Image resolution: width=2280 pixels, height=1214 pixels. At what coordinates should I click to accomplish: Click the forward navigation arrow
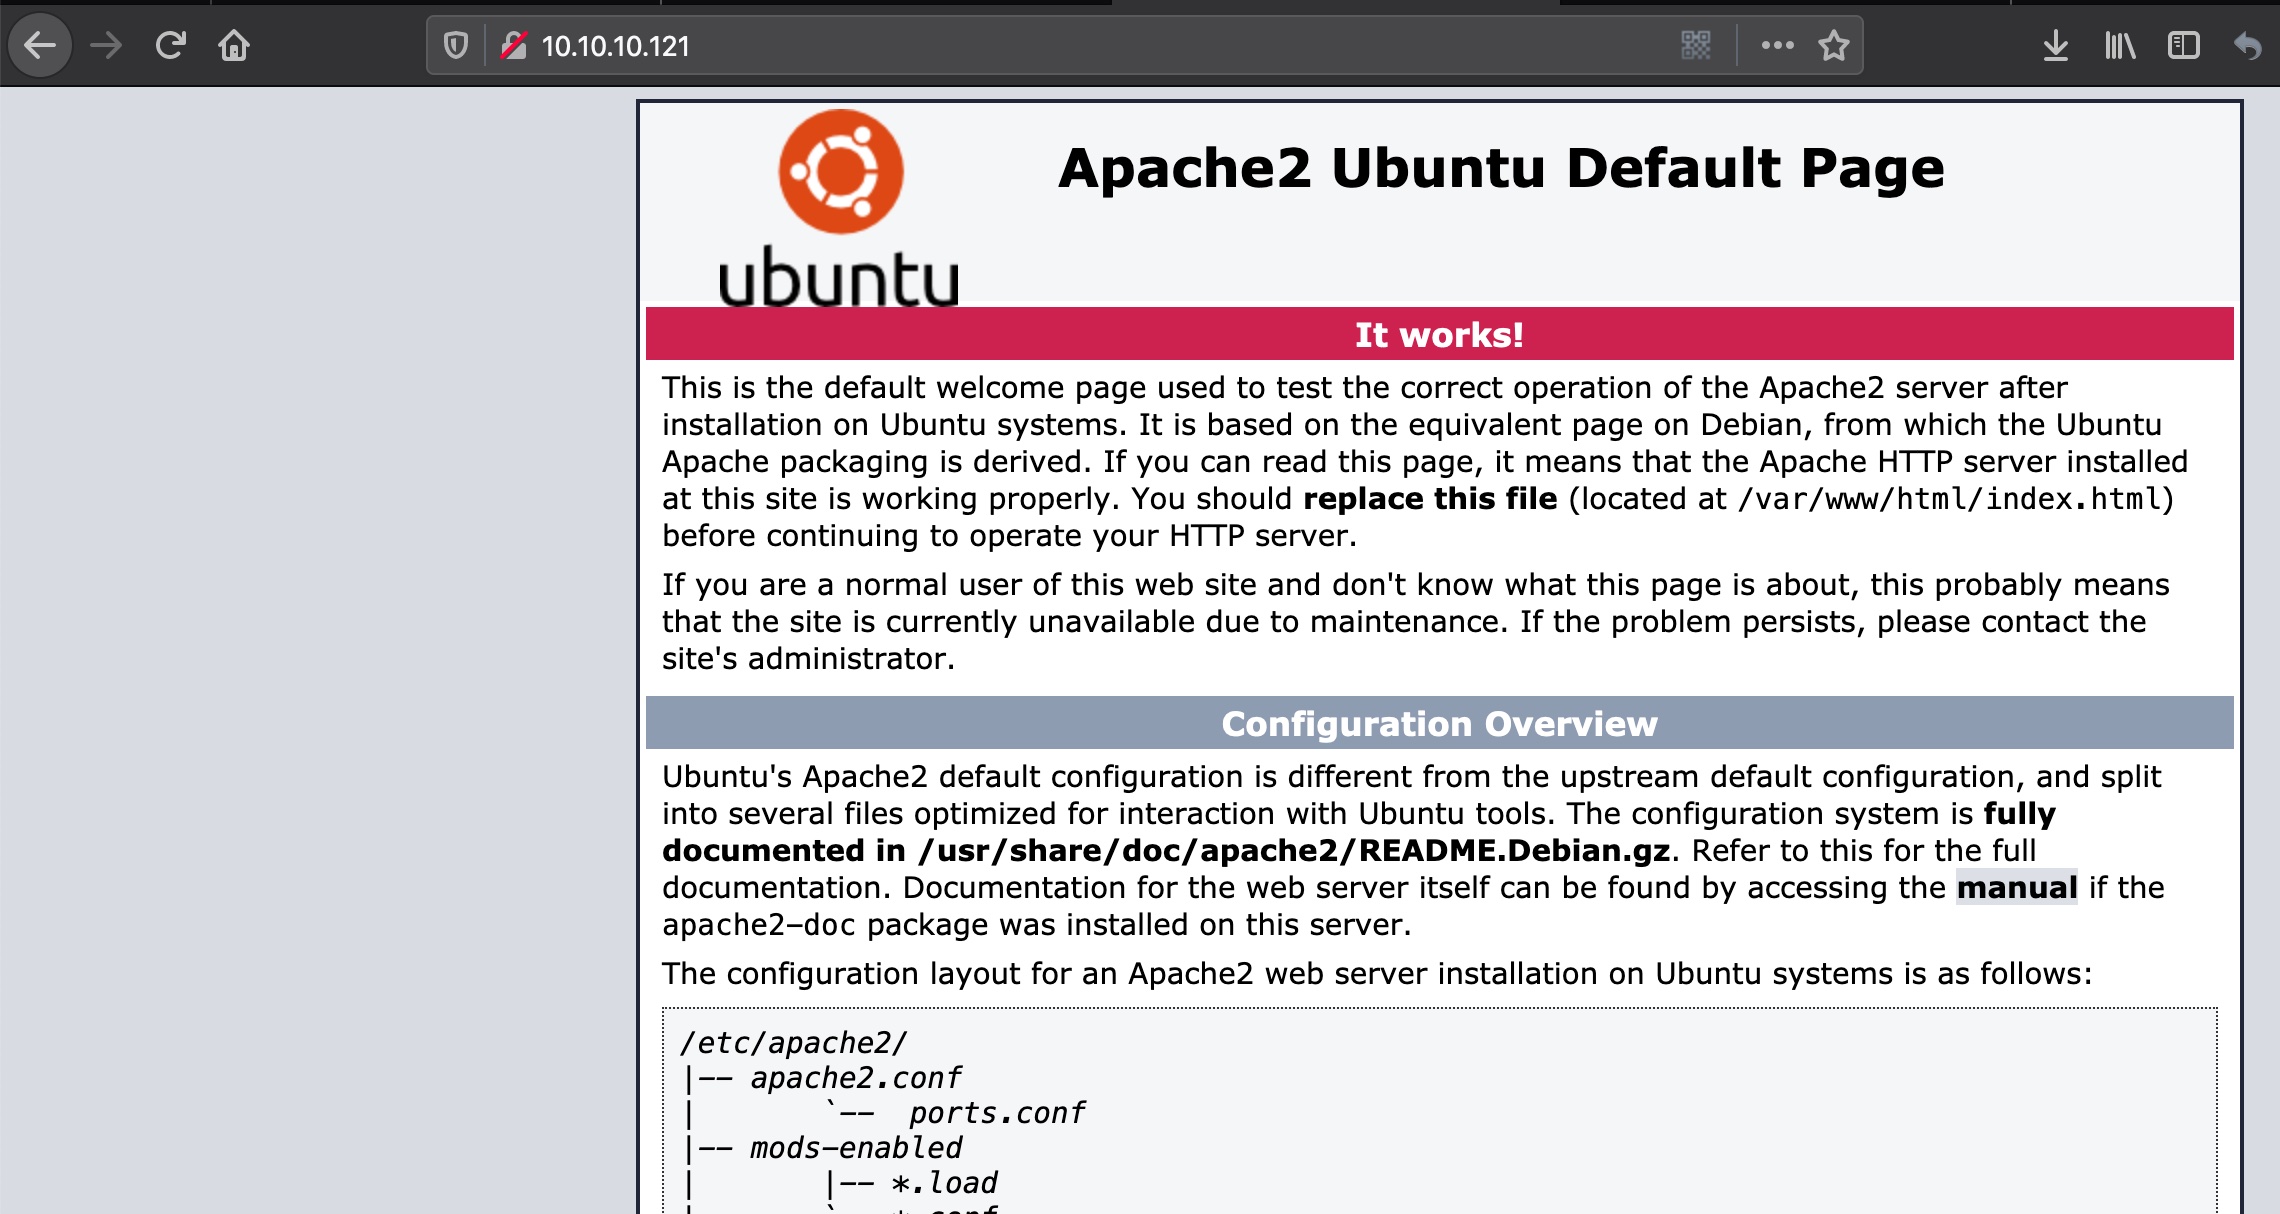click(106, 46)
